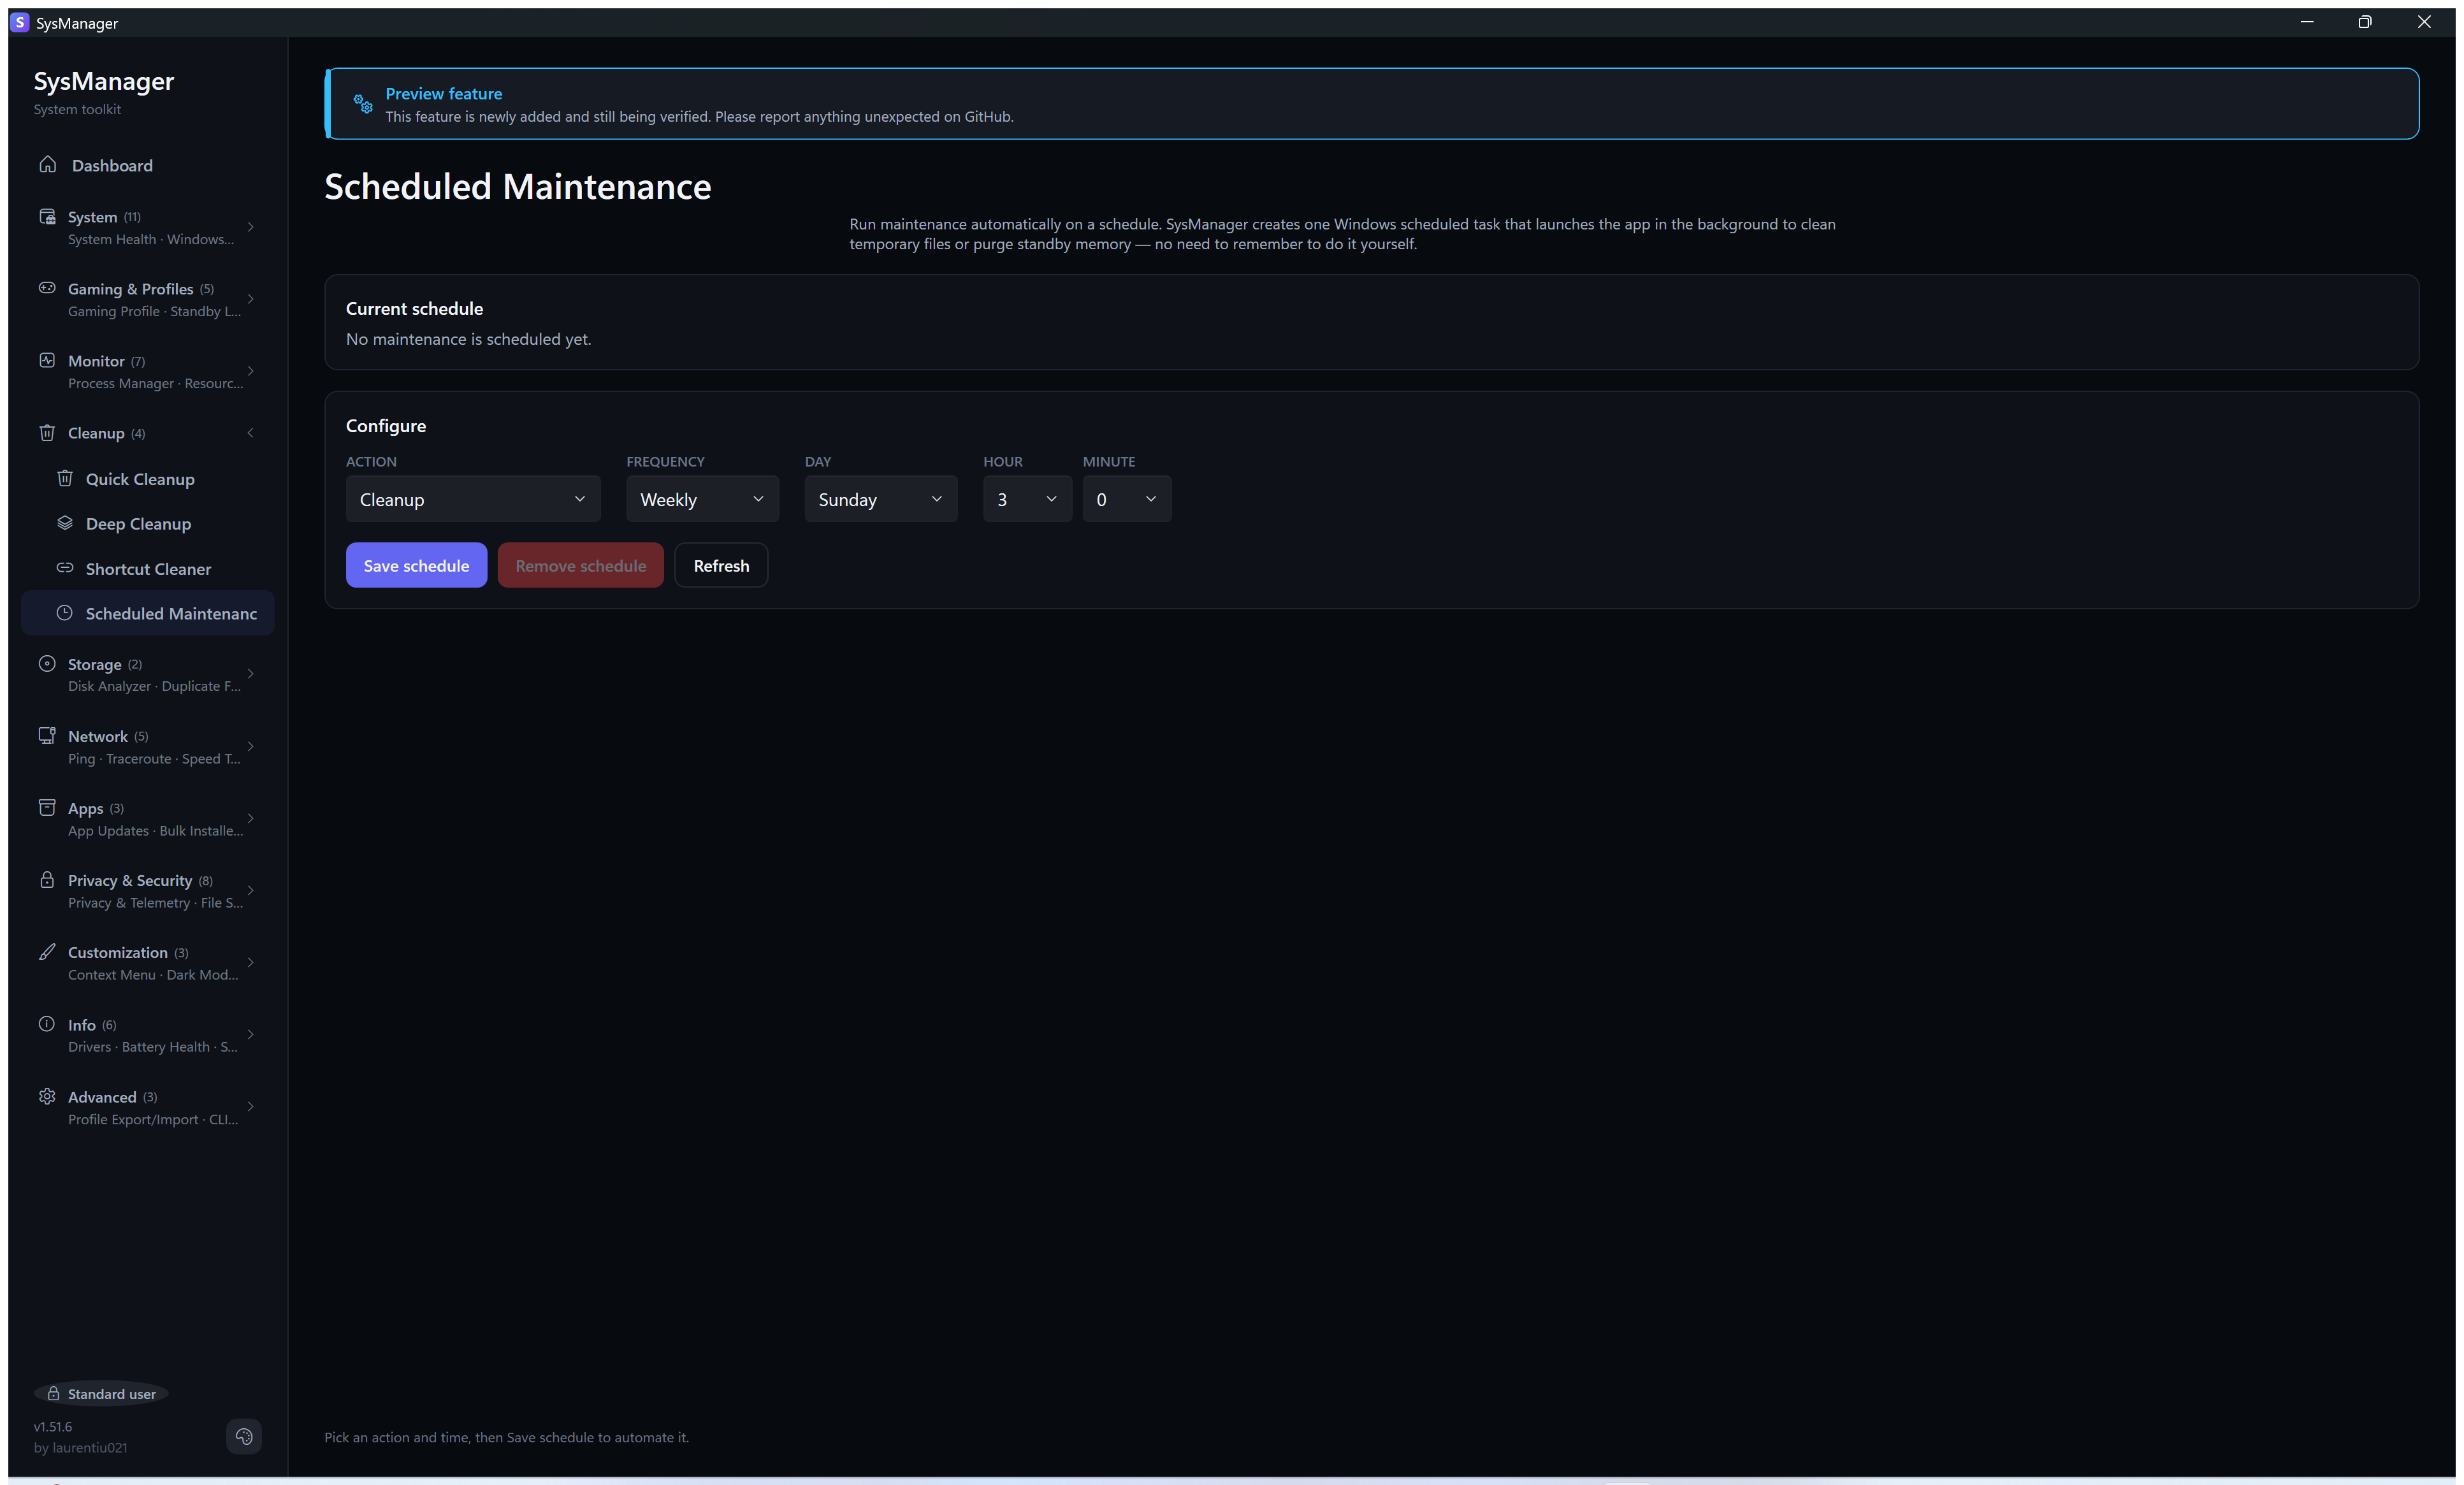
Task: Expand the Info section chevron
Action: coord(251,1034)
